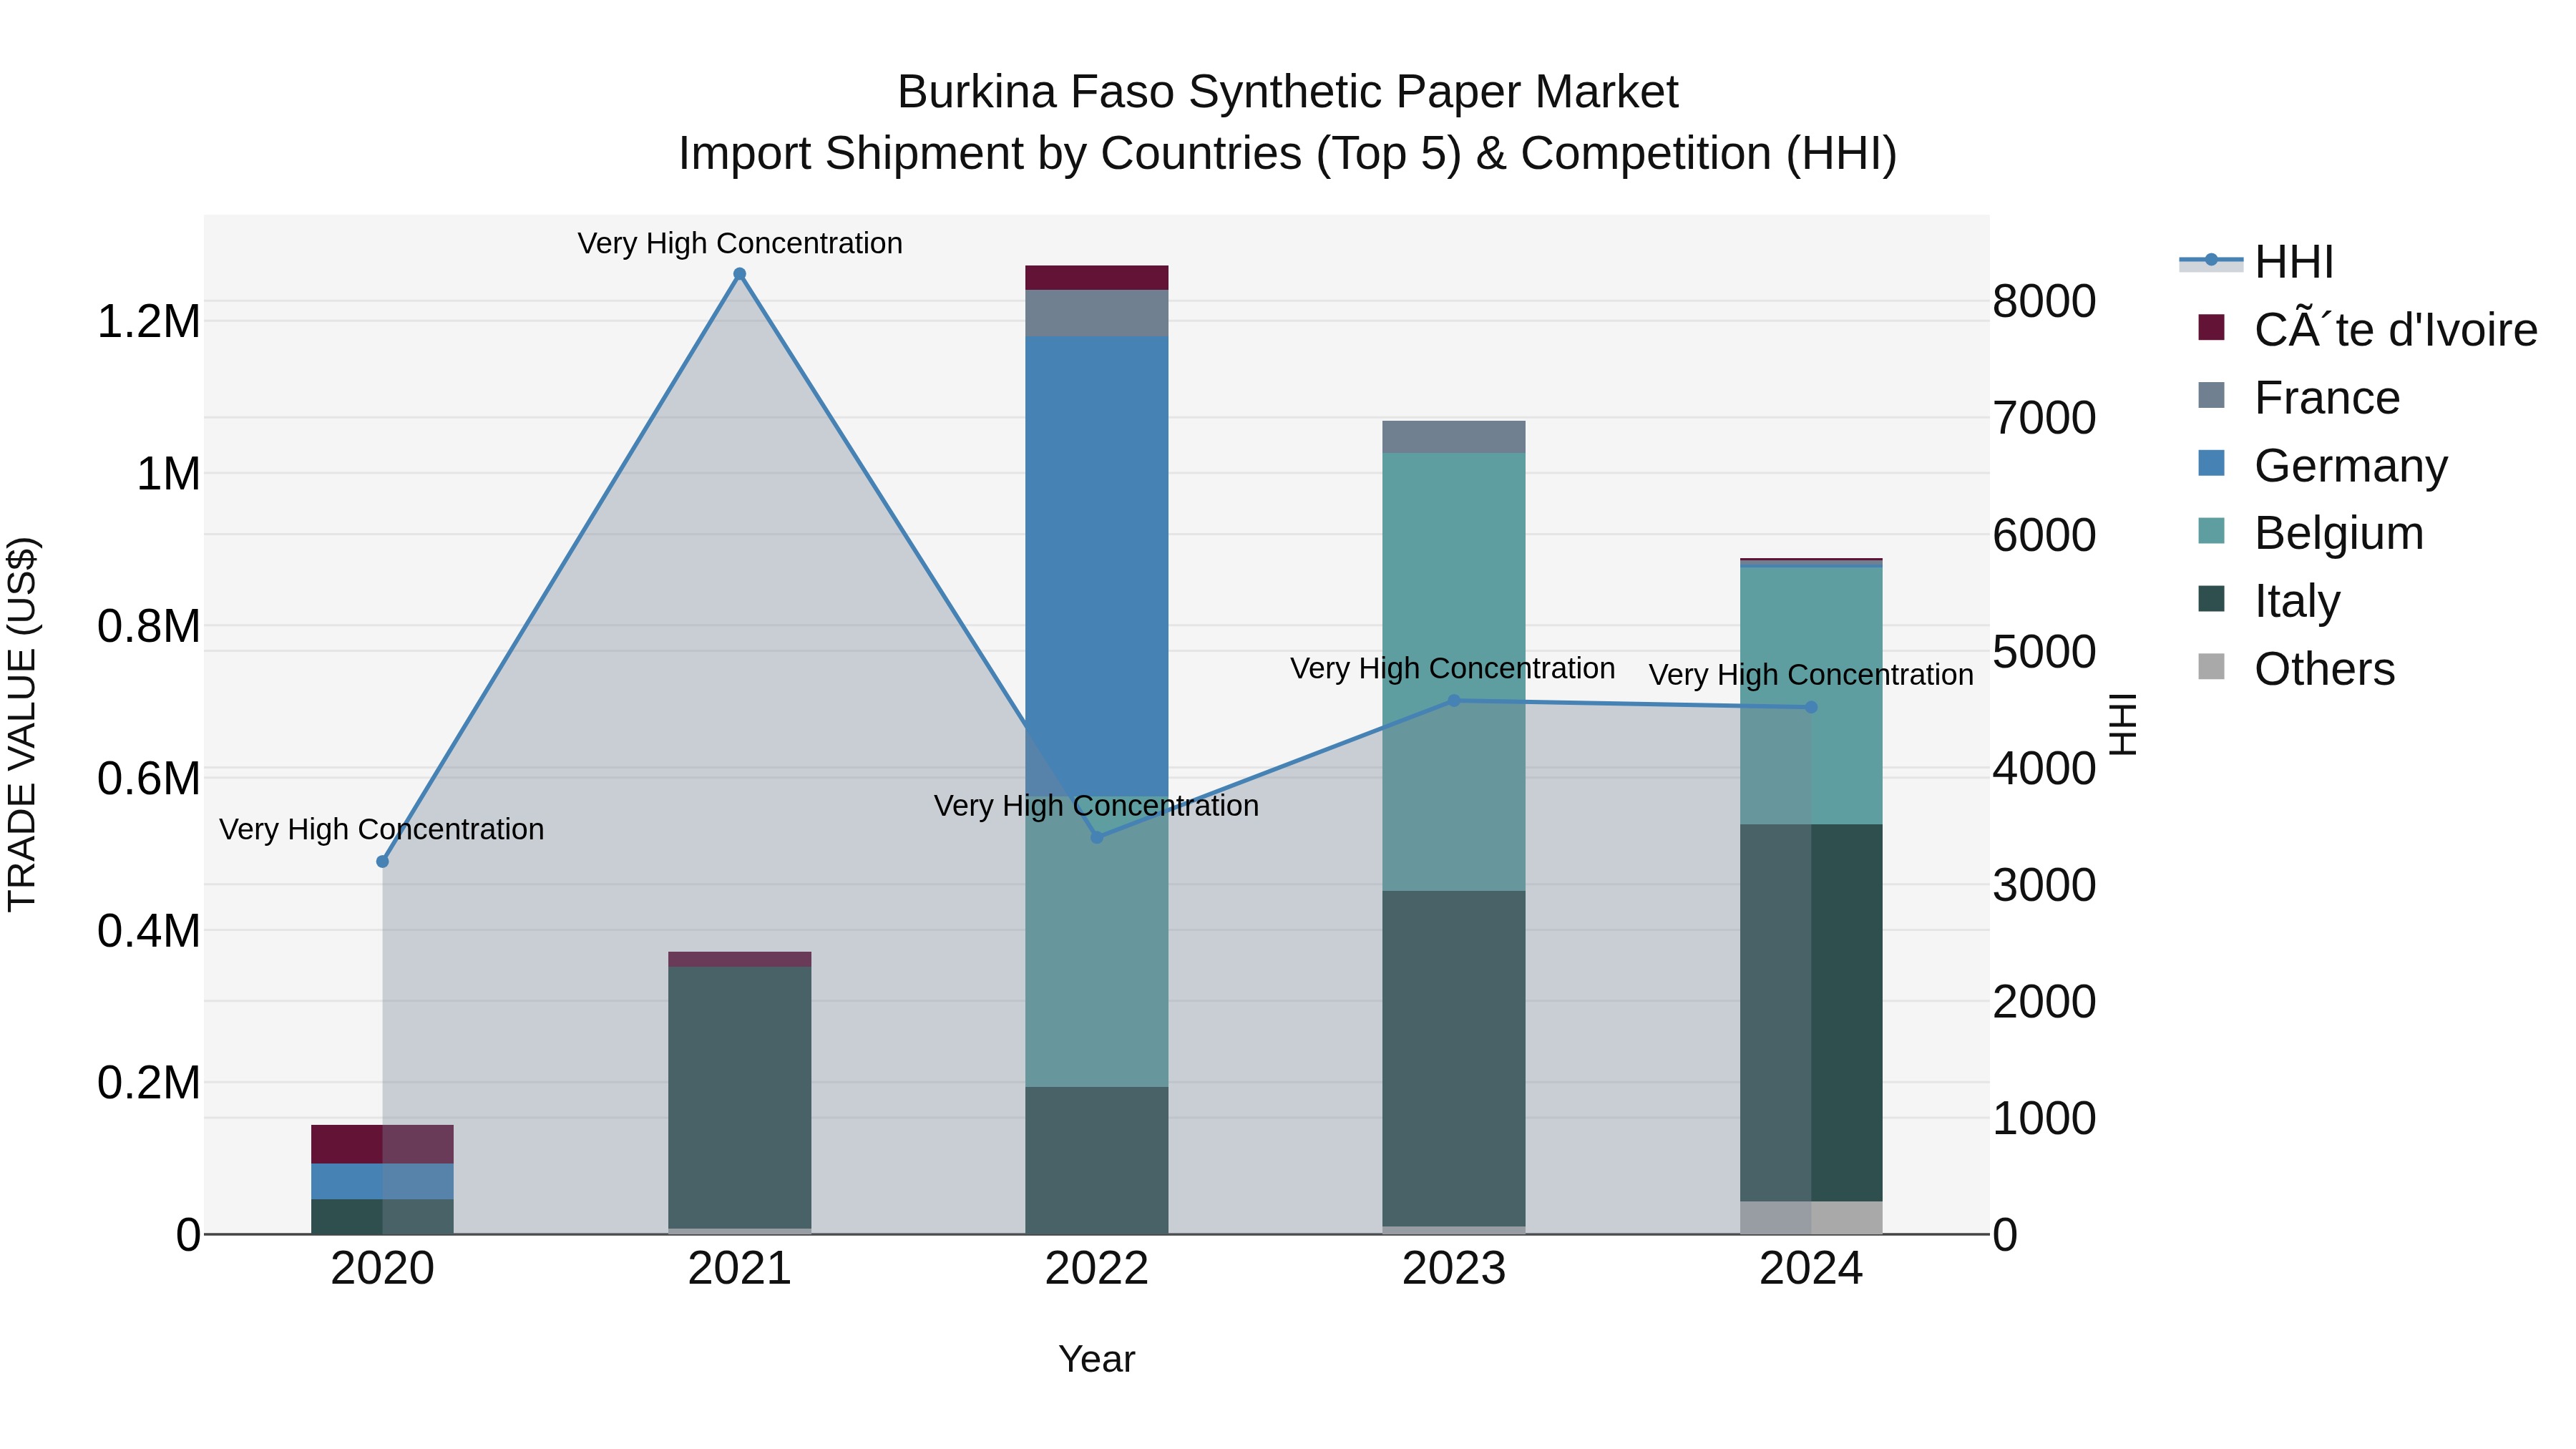Screen dimensions: 2576x1449
Task: Click the 1.2M left axis tick label
Action: (x=149, y=322)
